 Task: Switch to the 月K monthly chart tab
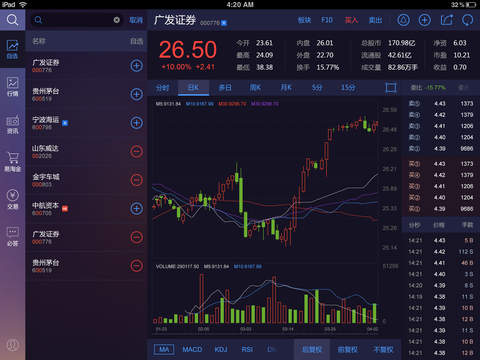286,88
